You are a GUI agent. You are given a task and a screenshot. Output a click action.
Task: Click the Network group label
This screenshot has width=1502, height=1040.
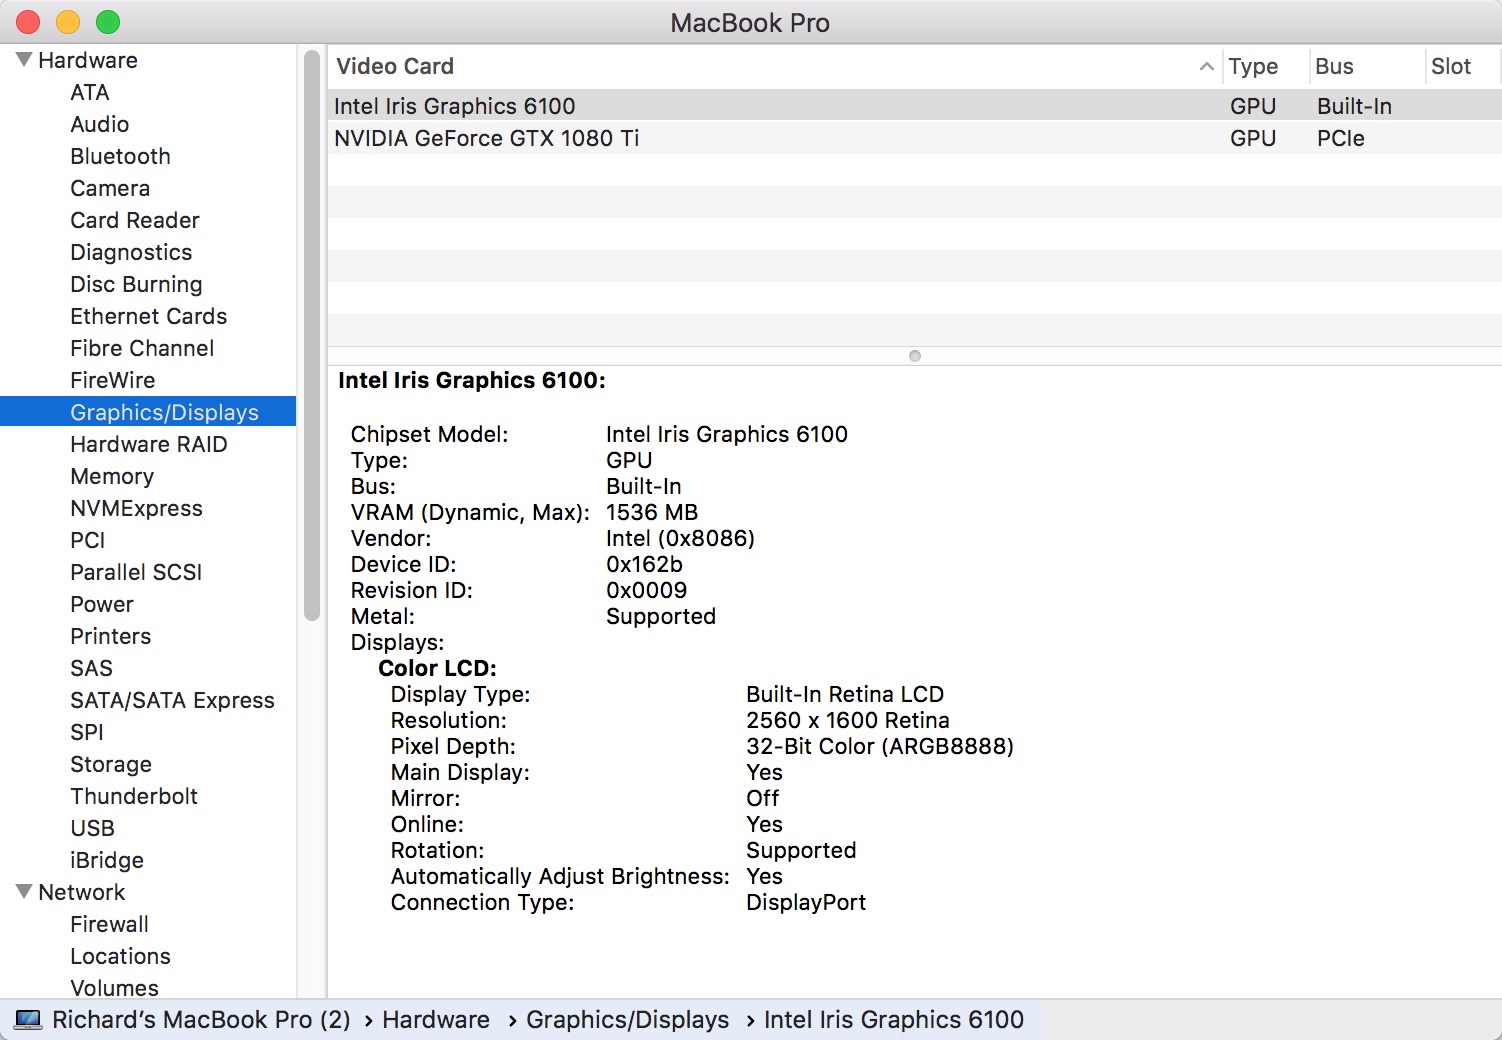(x=82, y=892)
